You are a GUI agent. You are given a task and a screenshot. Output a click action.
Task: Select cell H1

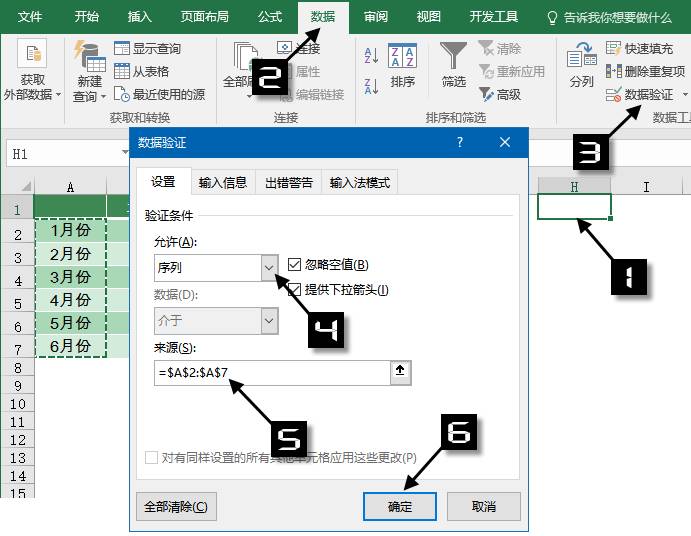574,206
